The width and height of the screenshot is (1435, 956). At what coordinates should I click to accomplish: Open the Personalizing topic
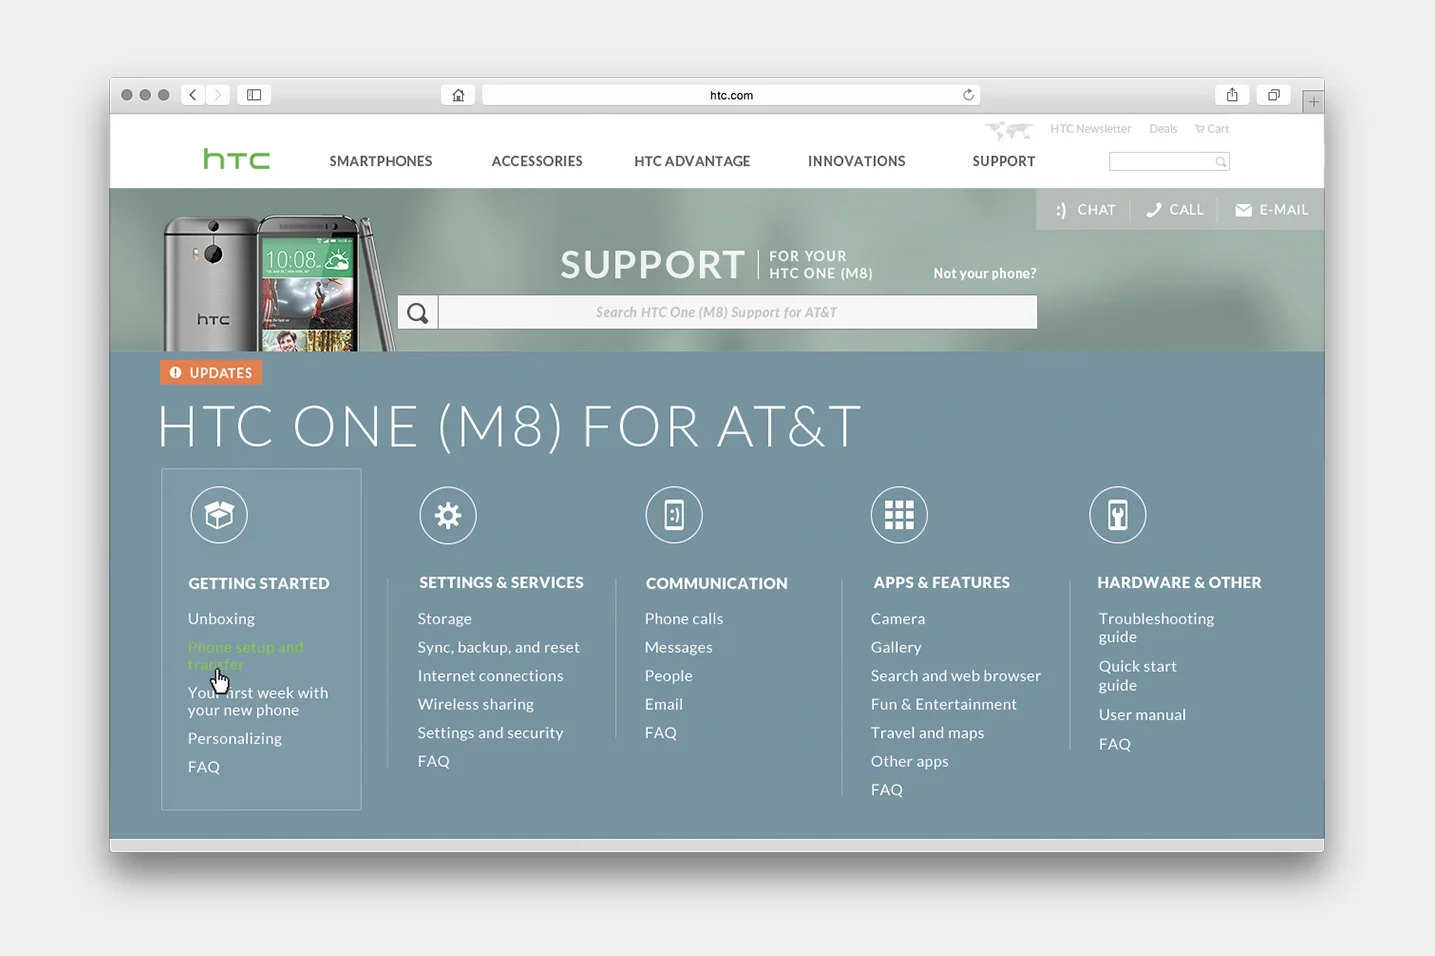point(235,738)
